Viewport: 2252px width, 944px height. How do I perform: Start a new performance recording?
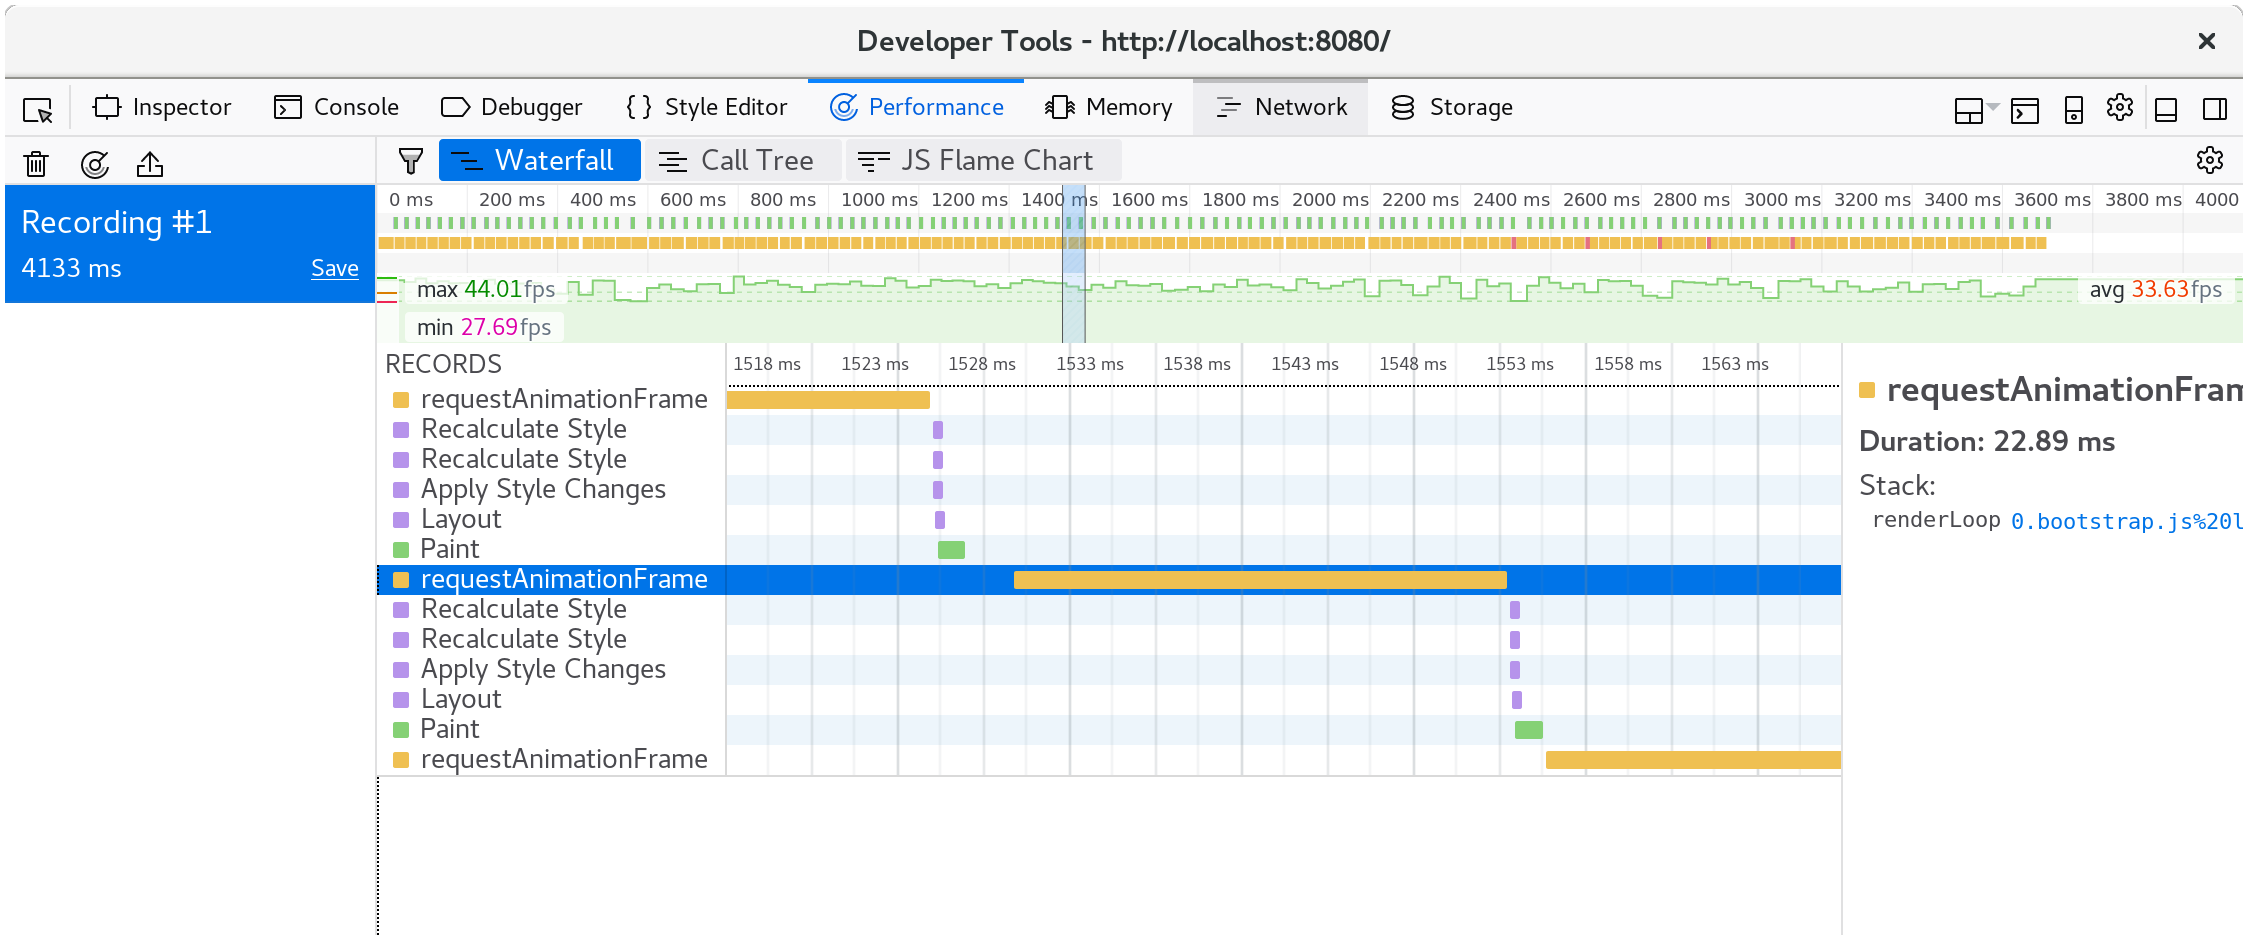[x=95, y=163]
